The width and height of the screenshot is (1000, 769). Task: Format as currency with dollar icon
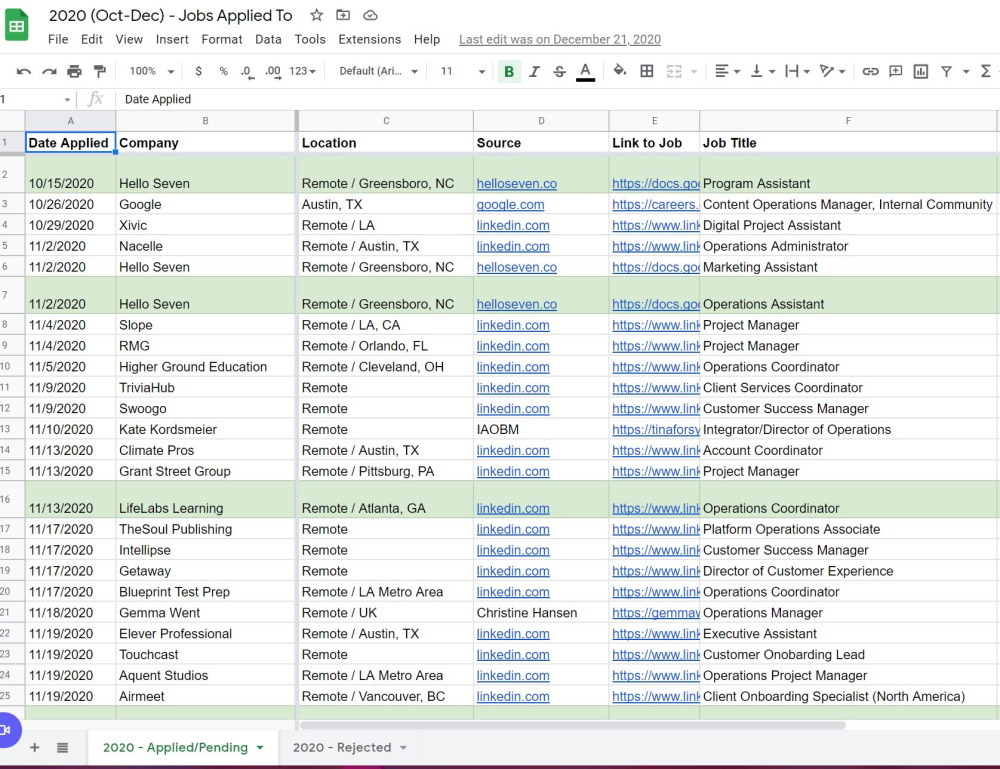pyautogui.click(x=198, y=71)
